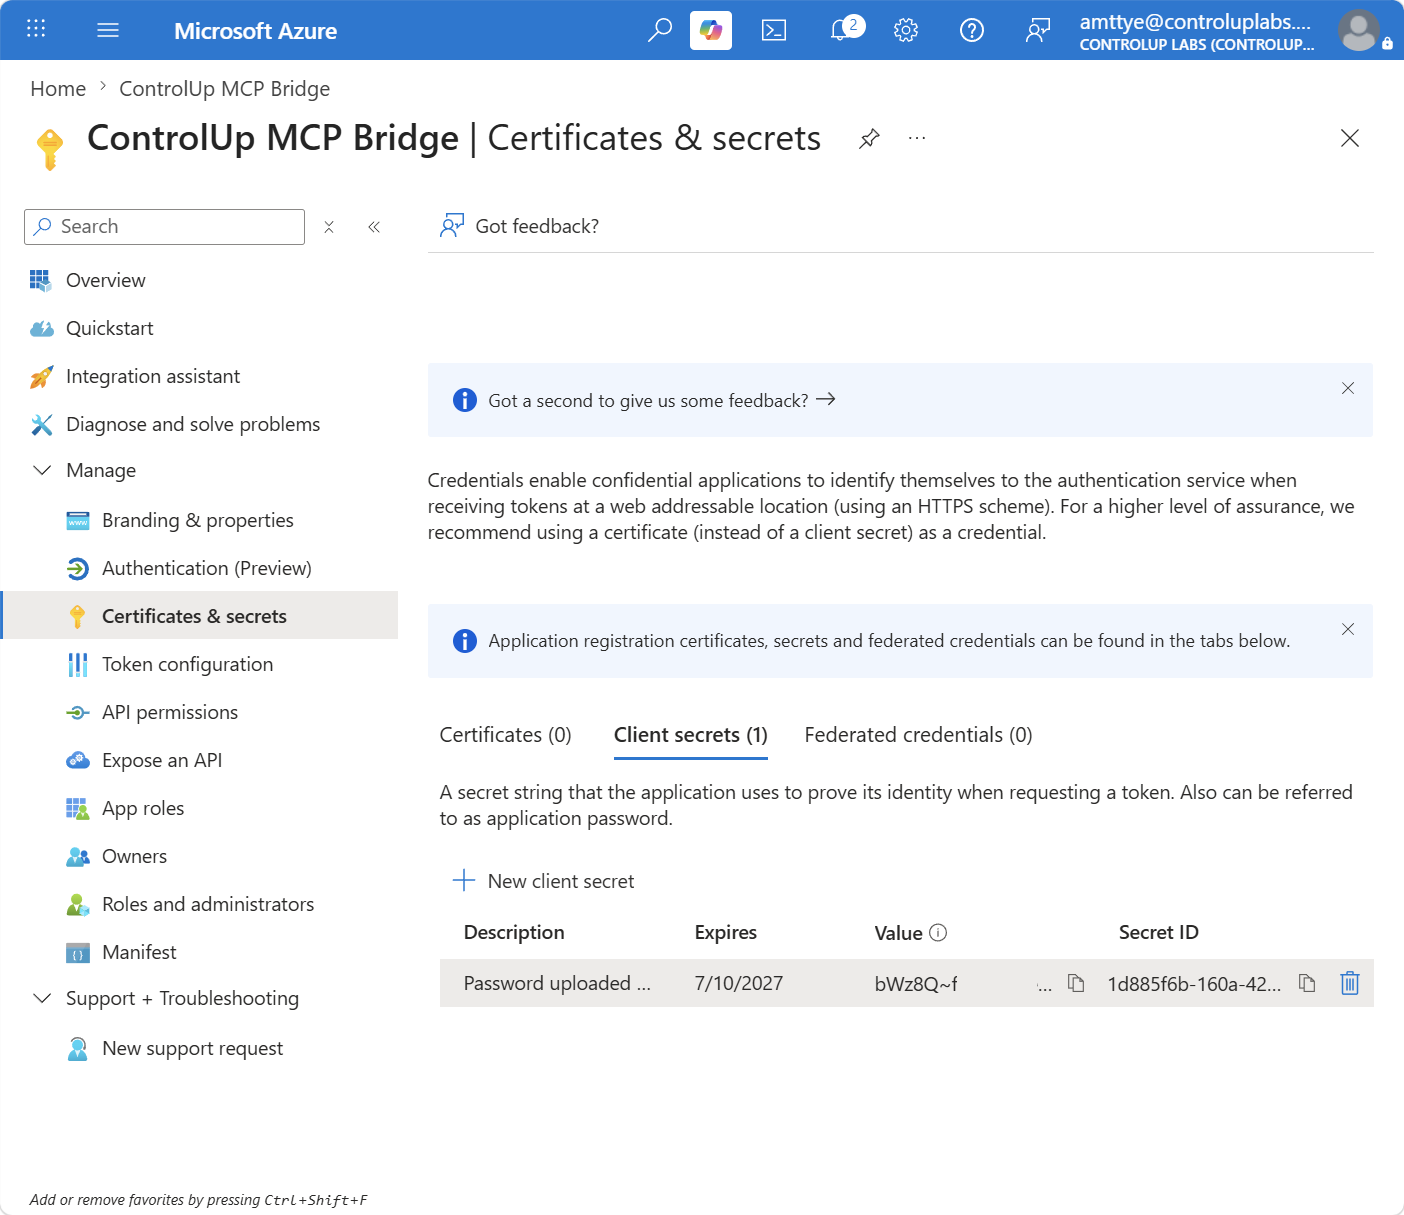Open Cloud Shell terminal icon
This screenshot has width=1404, height=1215.
coord(774,30)
